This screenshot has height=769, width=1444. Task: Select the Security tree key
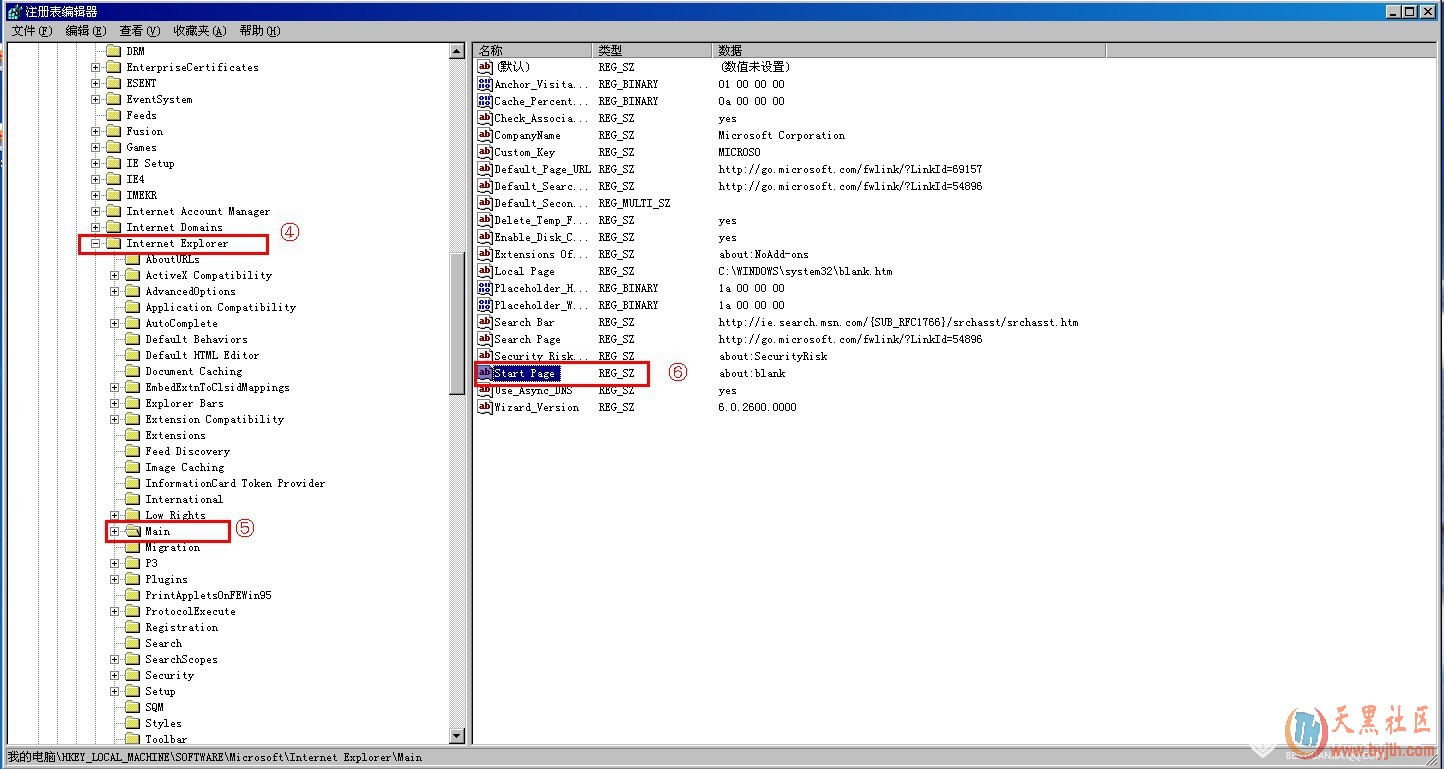[x=169, y=675]
